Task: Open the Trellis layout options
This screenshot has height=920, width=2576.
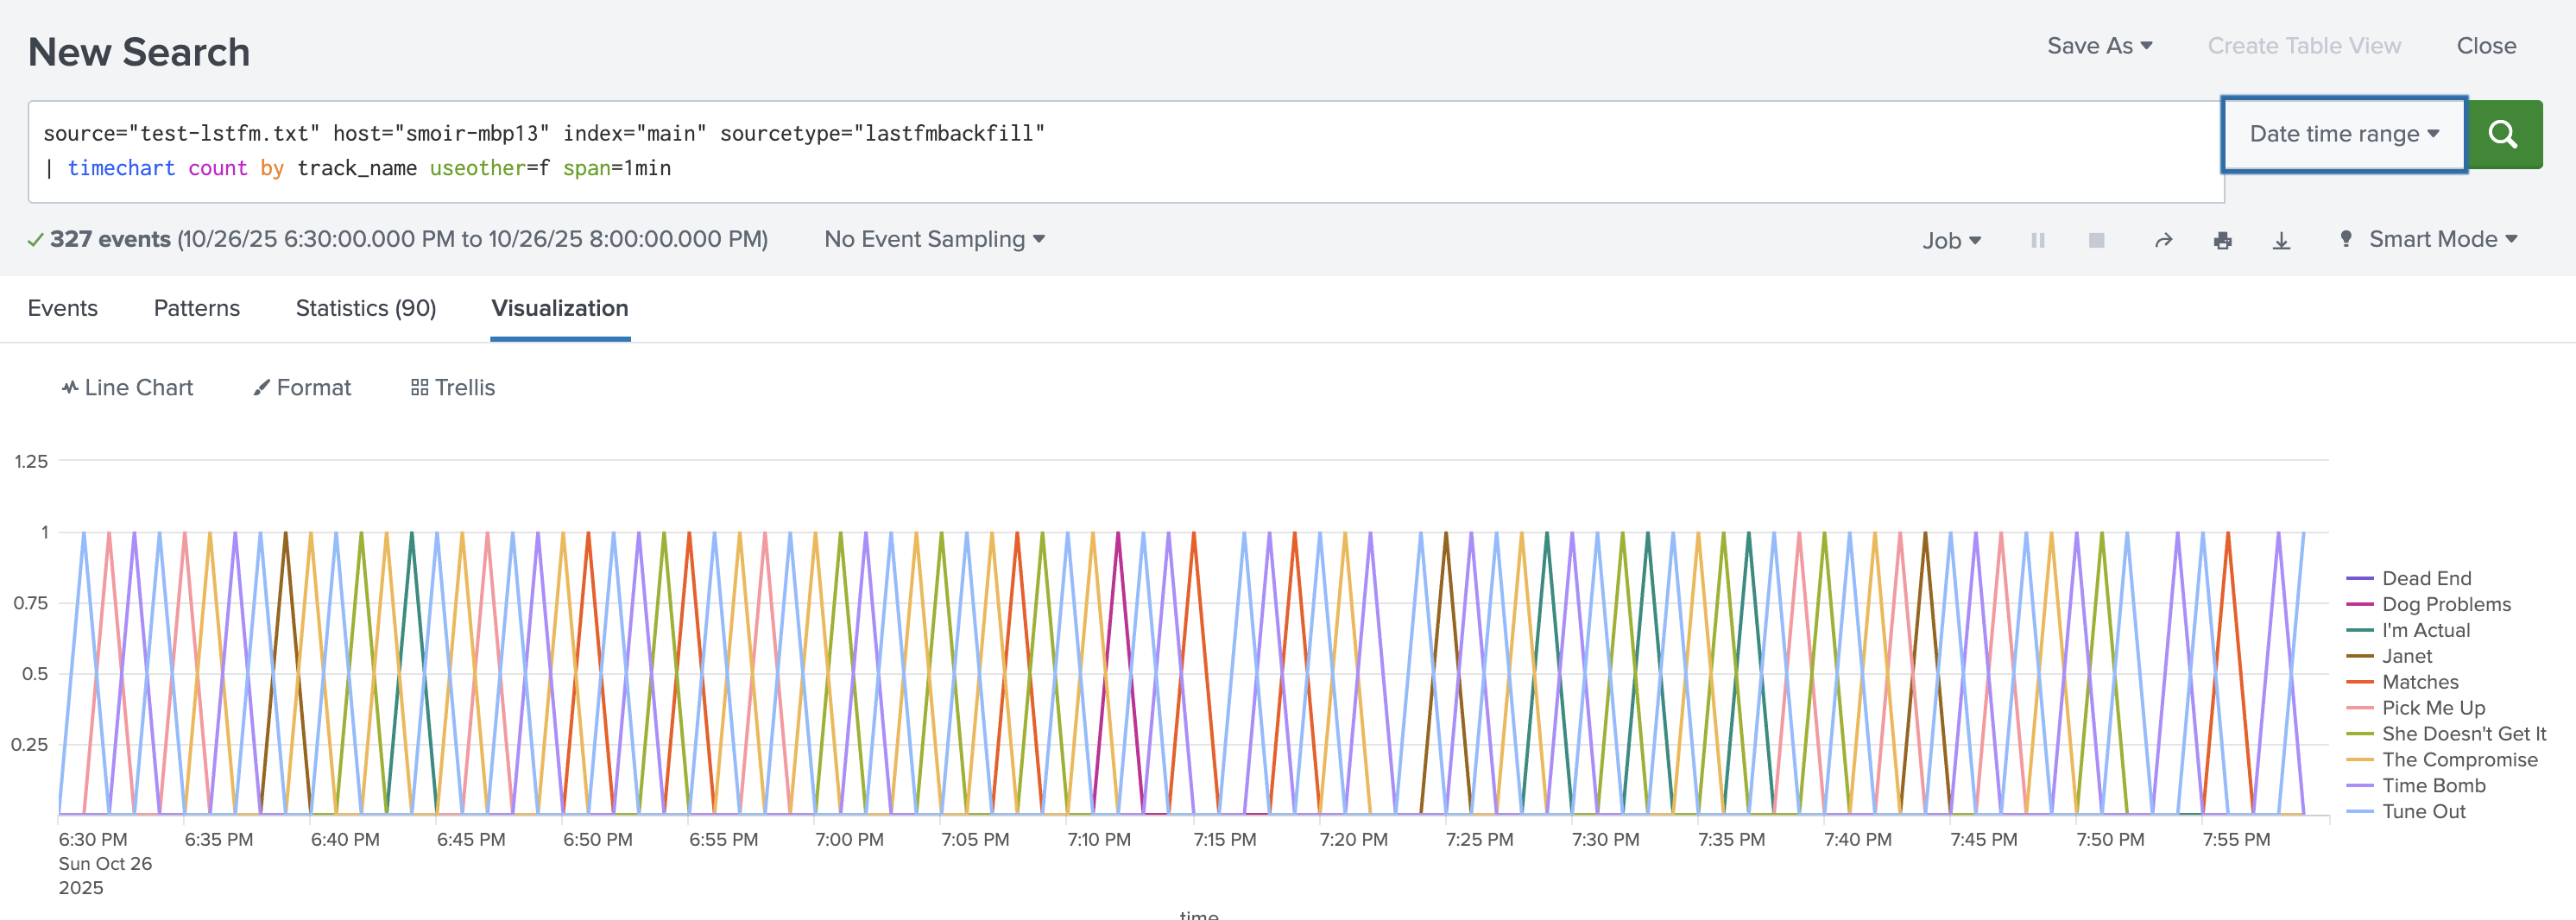Action: [x=453, y=388]
